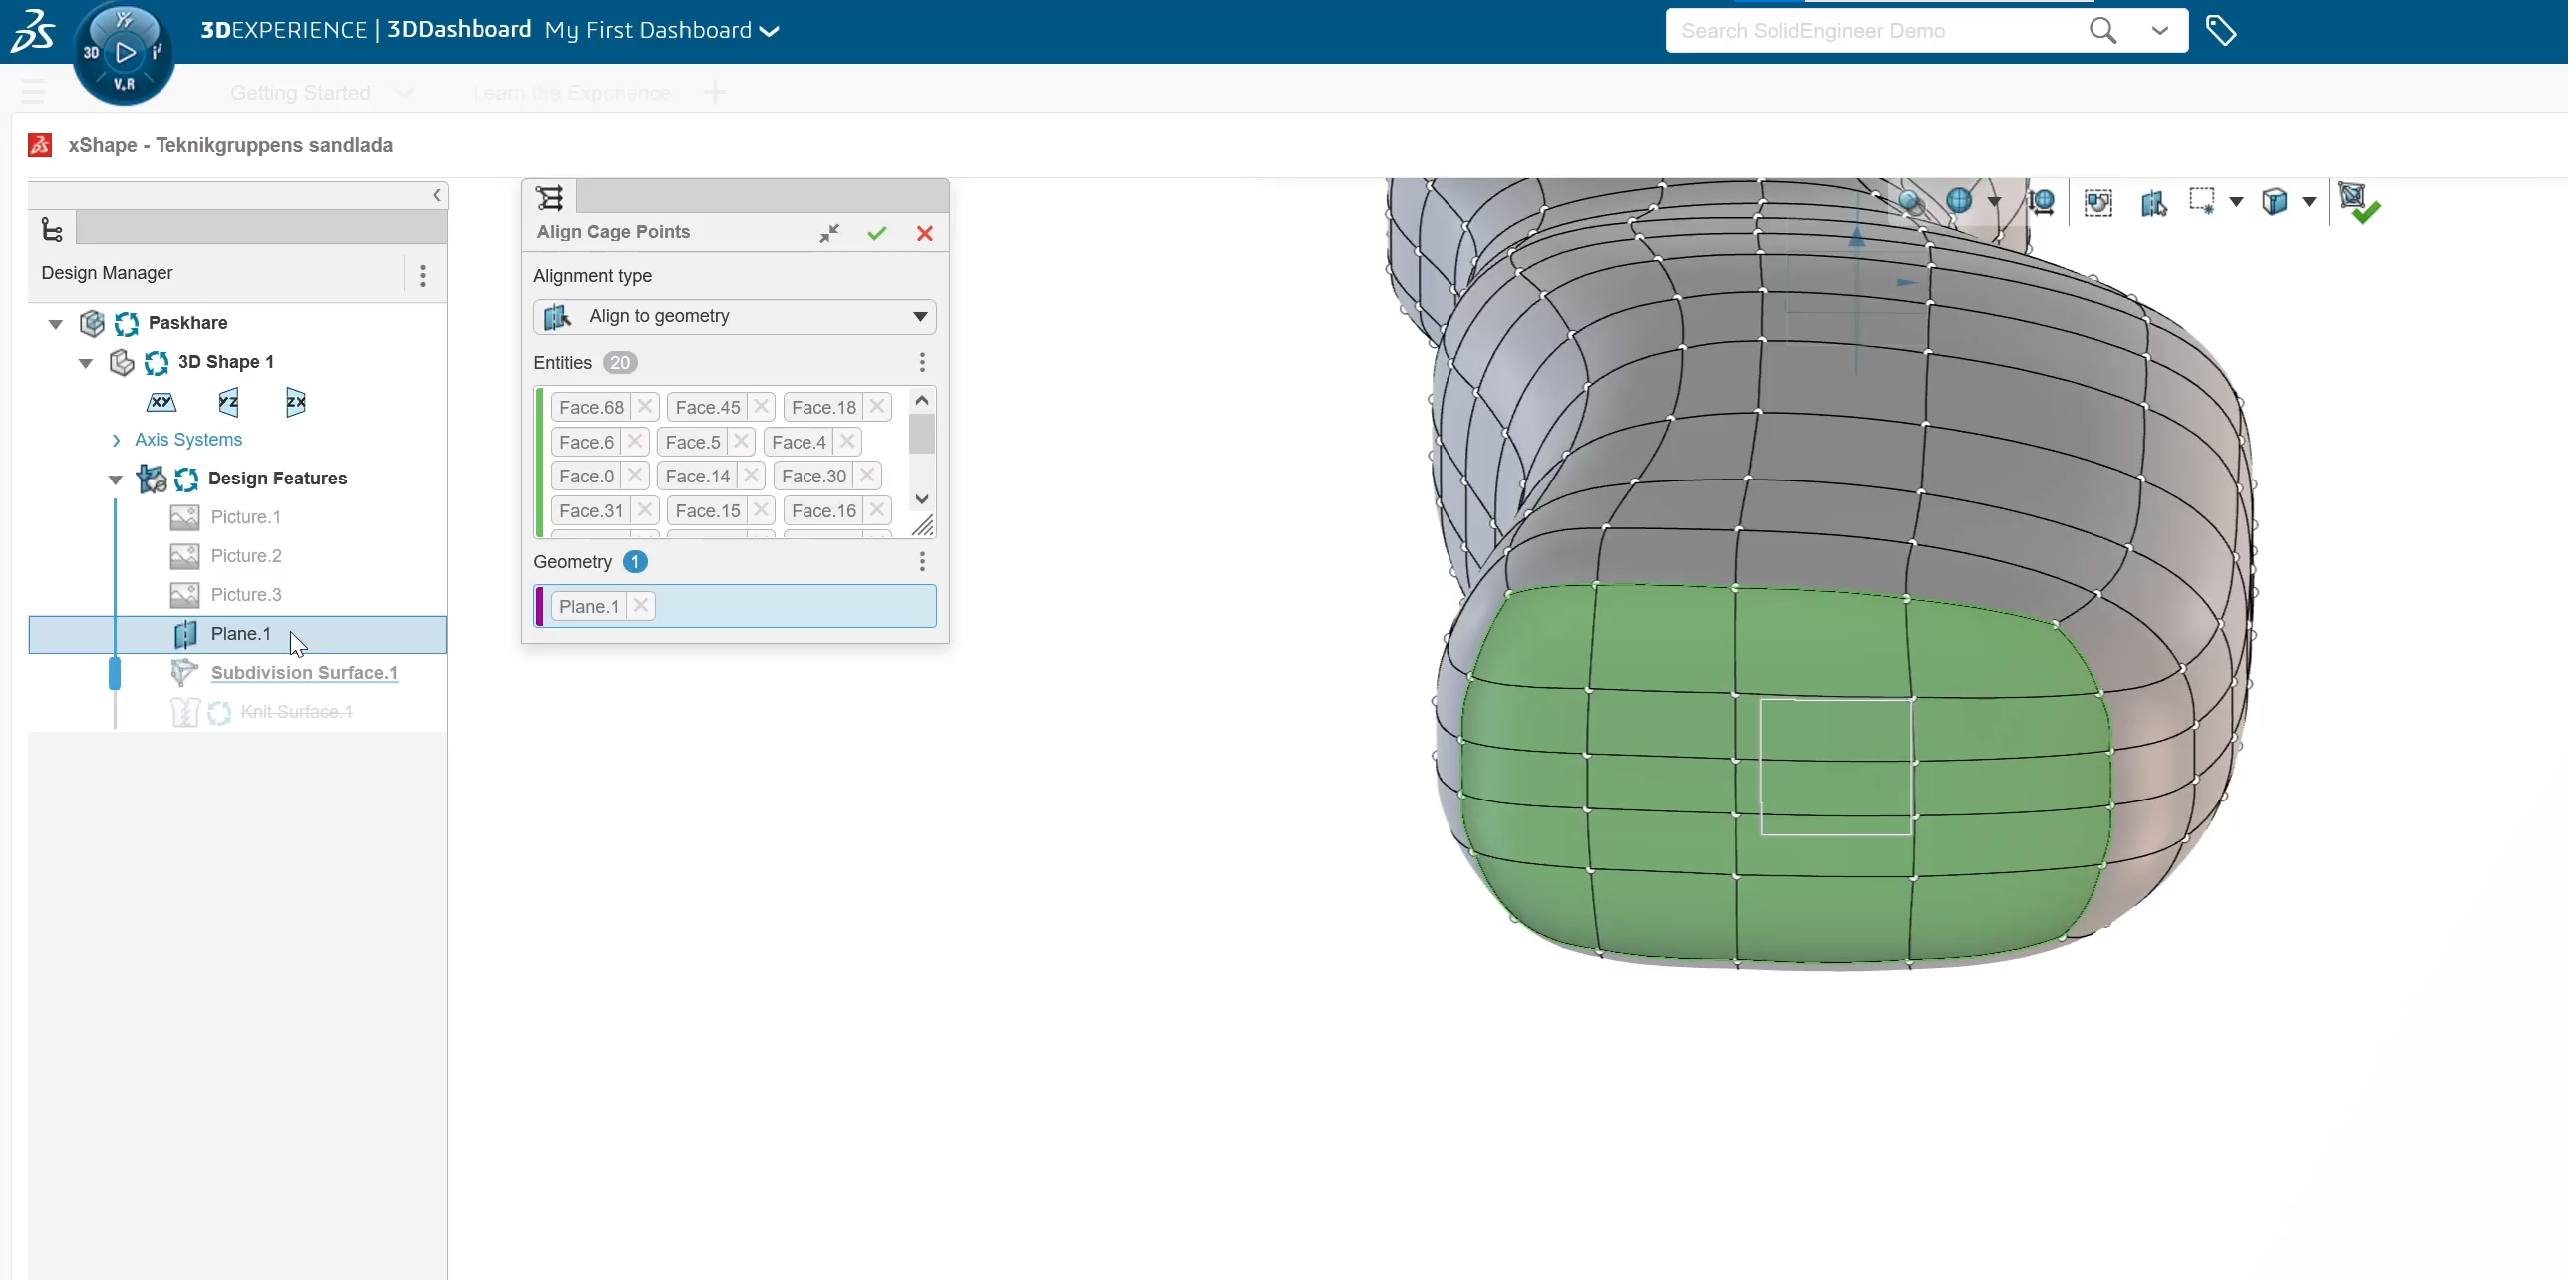Confirm Align Cage Points with green checkmark
The width and height of the screenshot is (2576, 1280).
877,233
